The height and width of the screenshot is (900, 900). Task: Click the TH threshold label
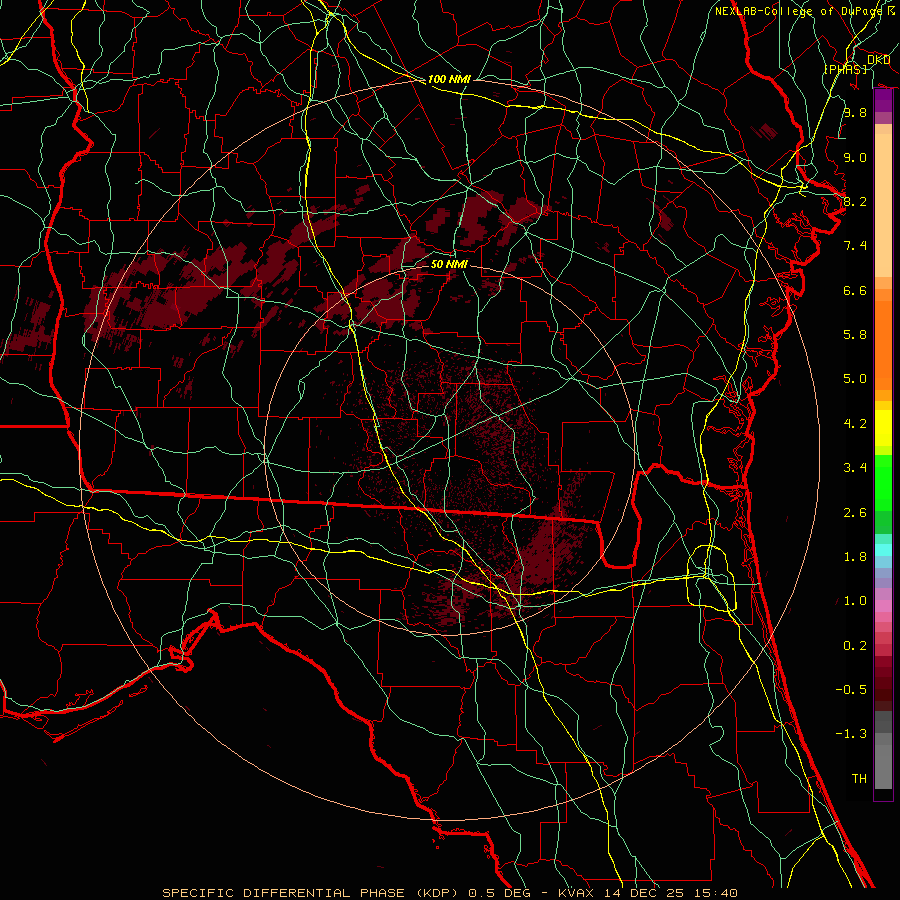point(858,778)
